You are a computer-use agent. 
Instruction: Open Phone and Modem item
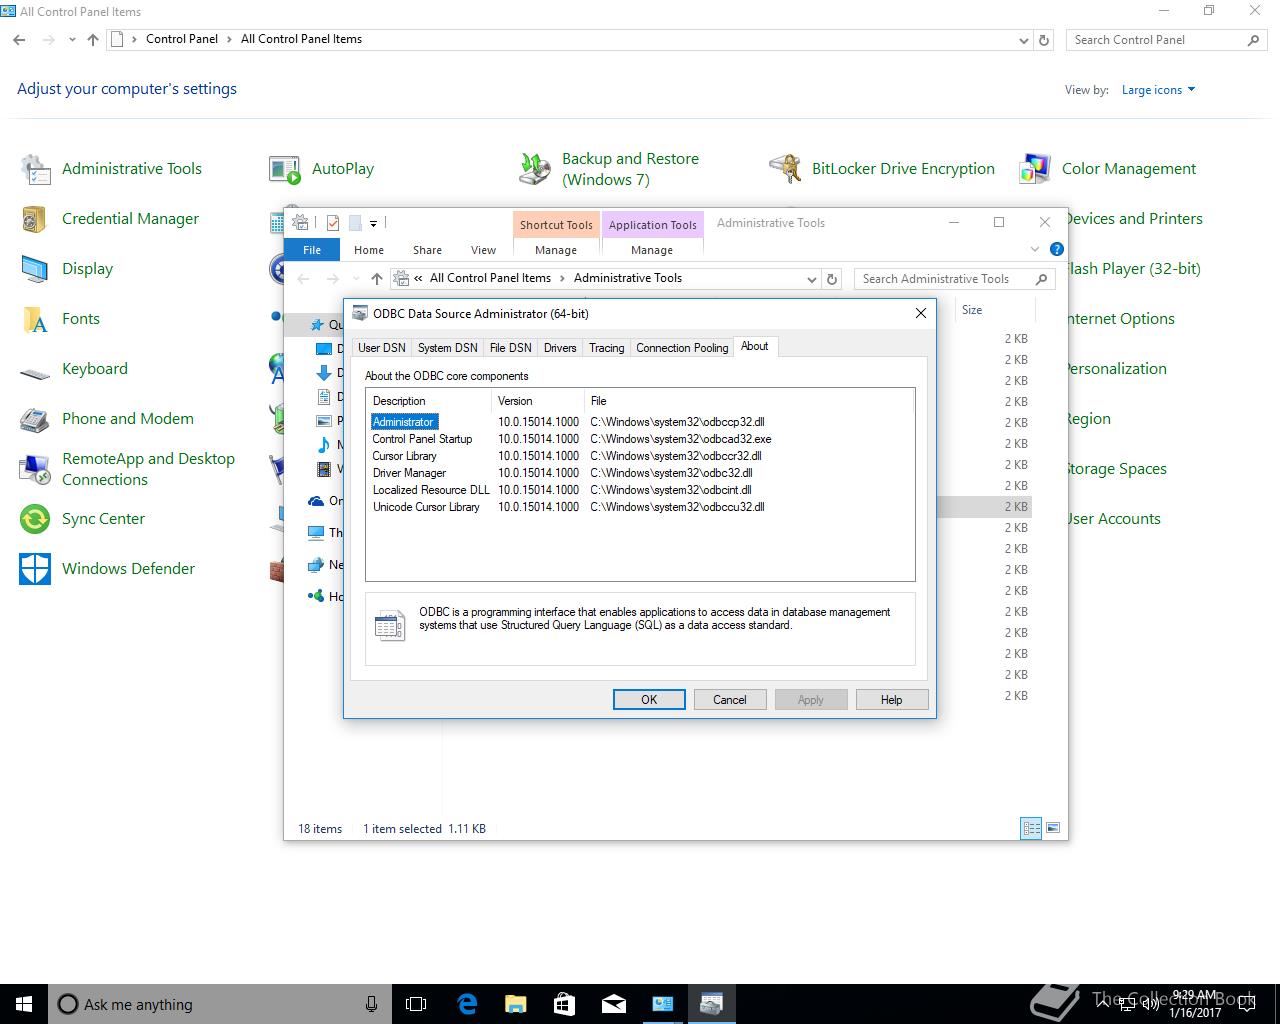(127, 419)
